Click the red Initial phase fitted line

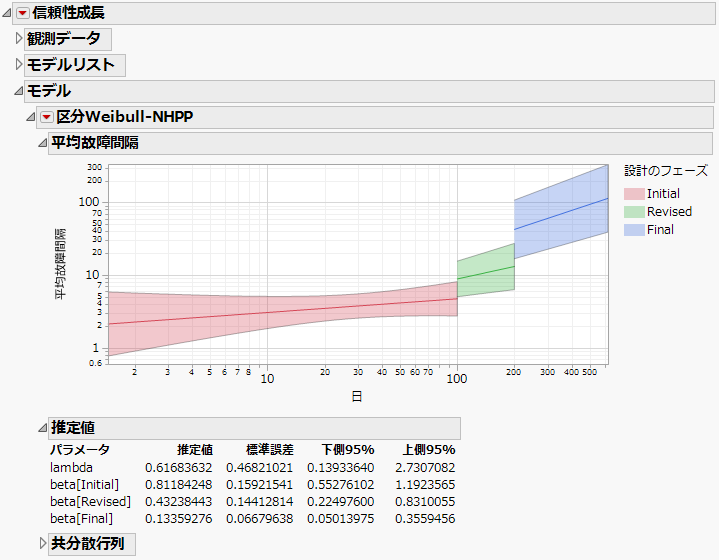284,310
